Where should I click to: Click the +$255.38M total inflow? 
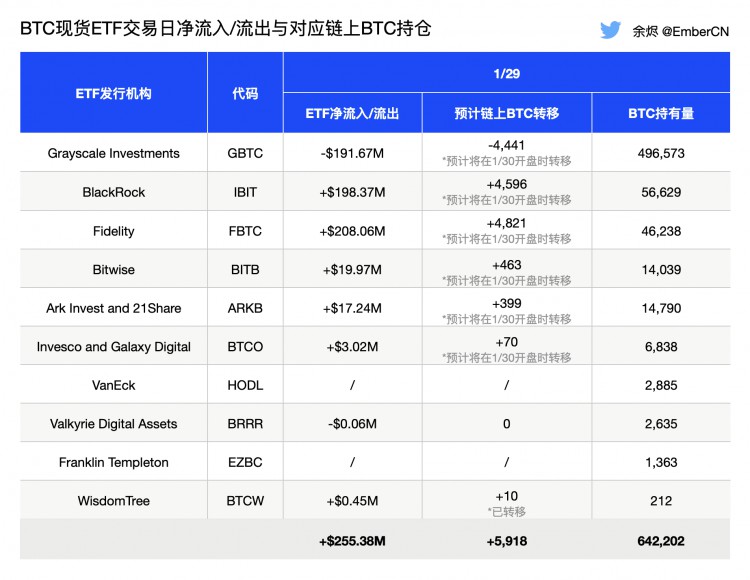pyautogui.click(x=353, y=541)
